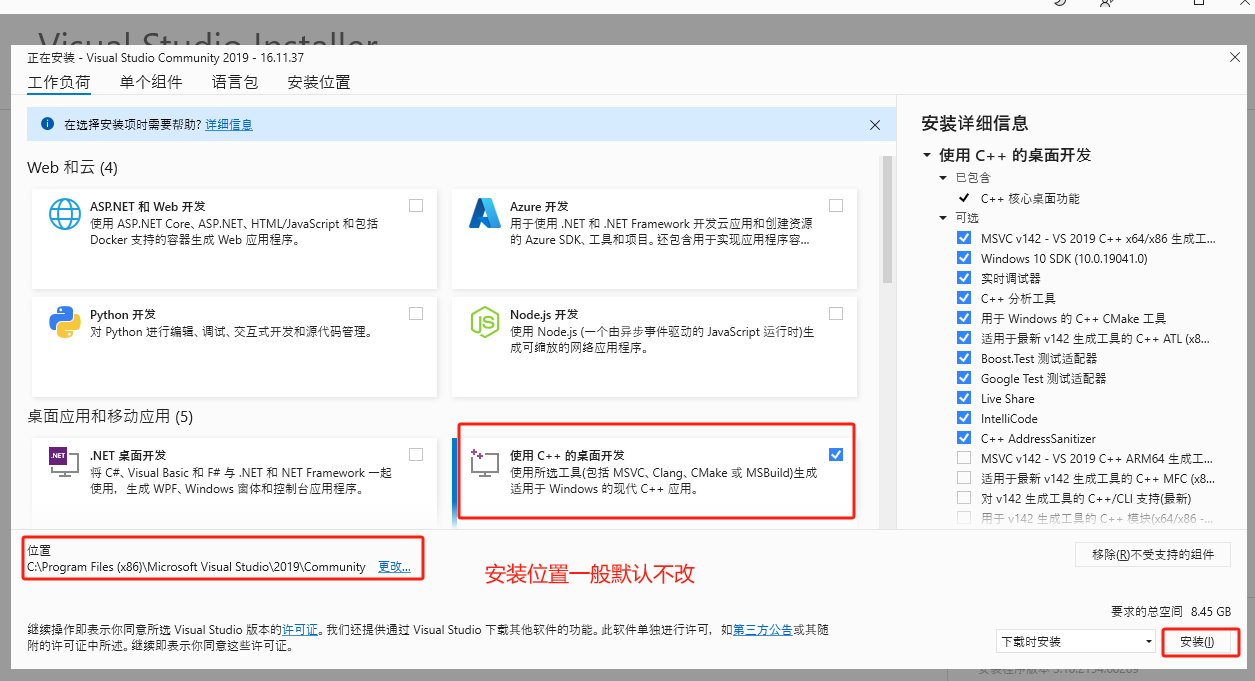Uncheck Boost.Test 测试适配器 option
The image size is (1255, 681).
(964, 358)
